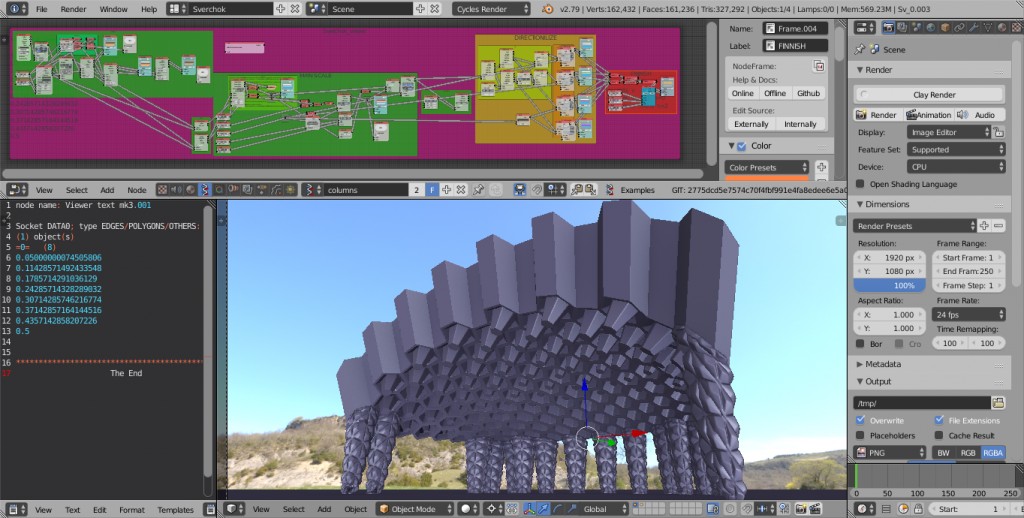The height and width of the screenshot is (518, 1024).
Task: Open the Modifiers wrench tab
Action: coord(974,27)
